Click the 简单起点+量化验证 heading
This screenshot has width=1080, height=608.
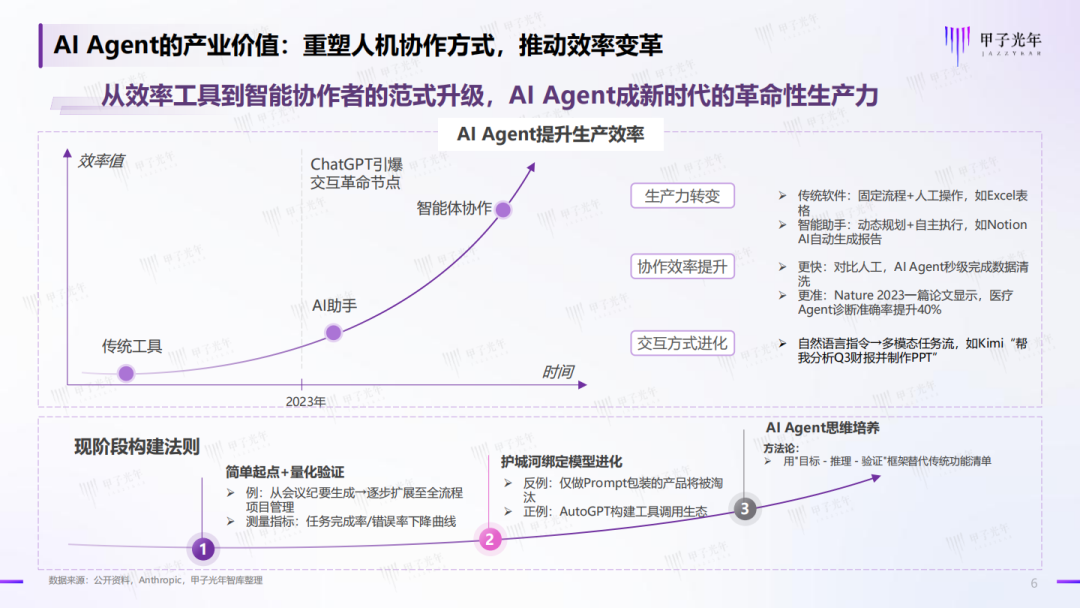point(284,472)
